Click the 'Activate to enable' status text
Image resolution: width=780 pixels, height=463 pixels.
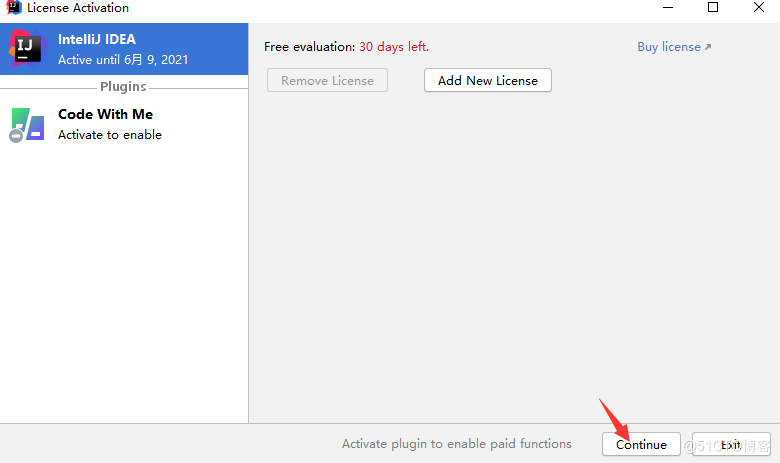point(110,135)
